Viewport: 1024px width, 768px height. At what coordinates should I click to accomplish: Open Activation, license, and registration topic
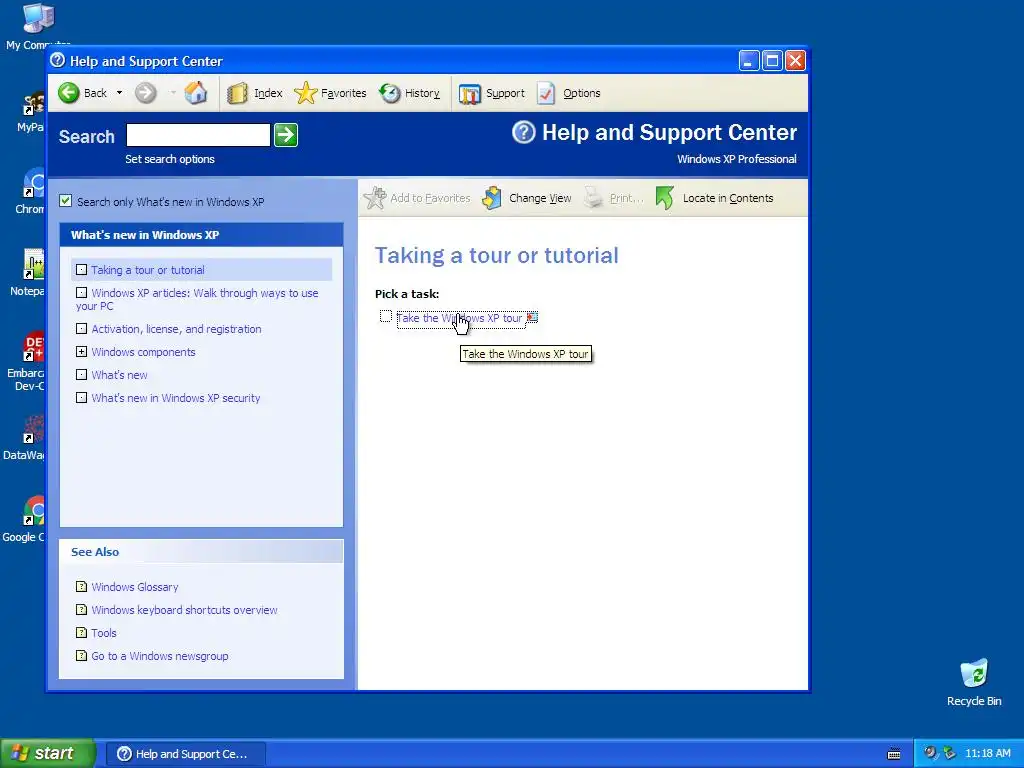click(x=176, y=329)
